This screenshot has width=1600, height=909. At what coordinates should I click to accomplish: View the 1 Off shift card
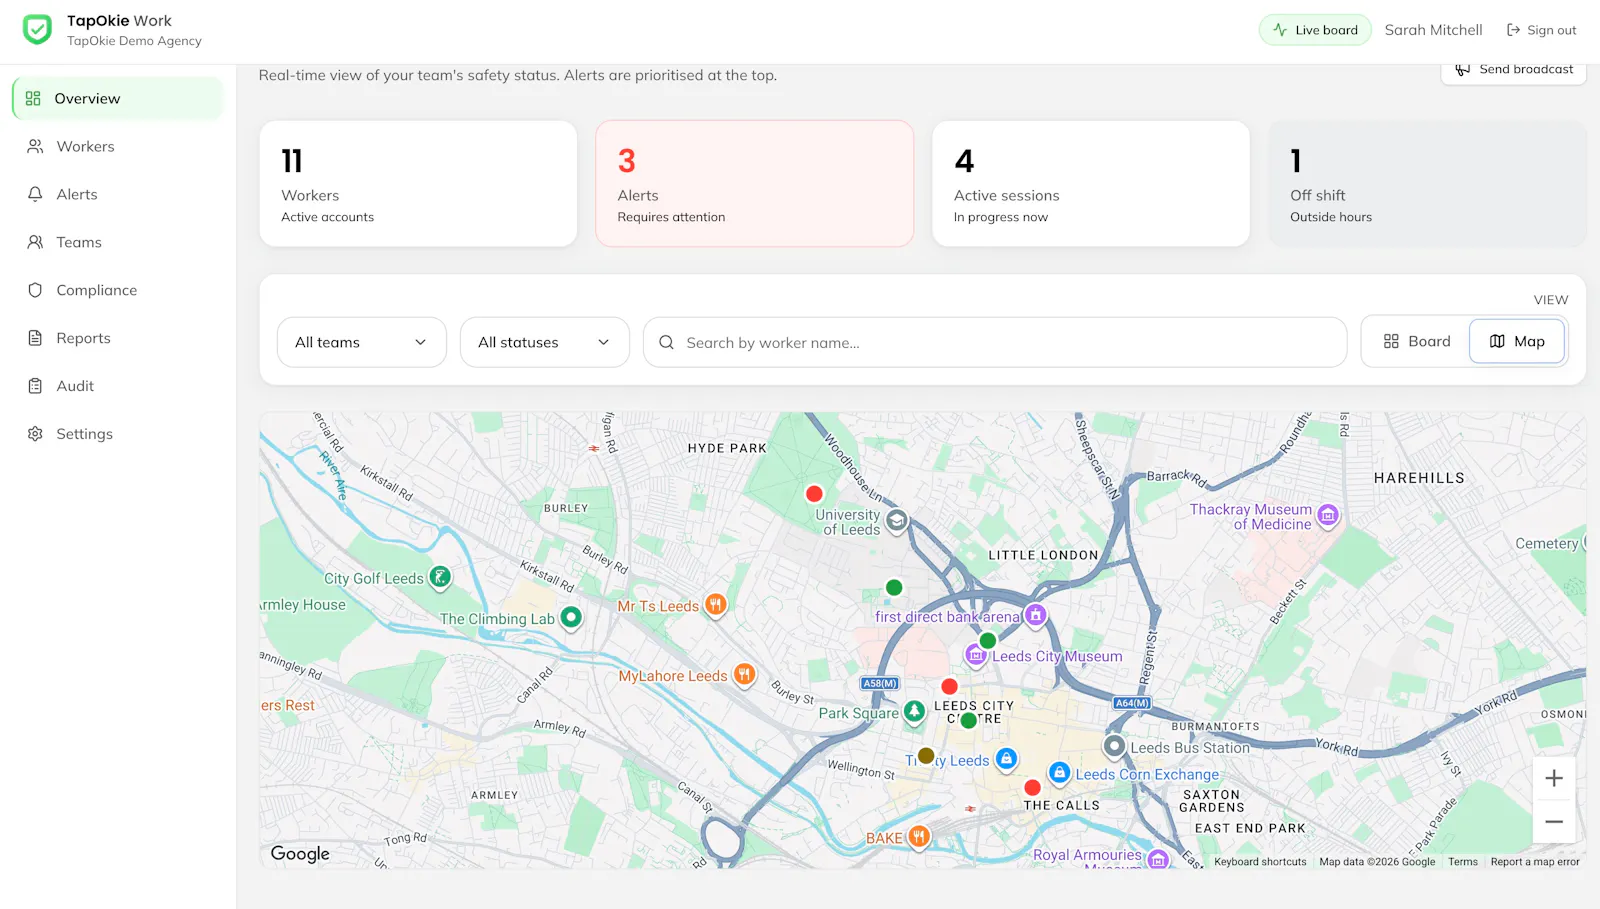coord(1427,184)
